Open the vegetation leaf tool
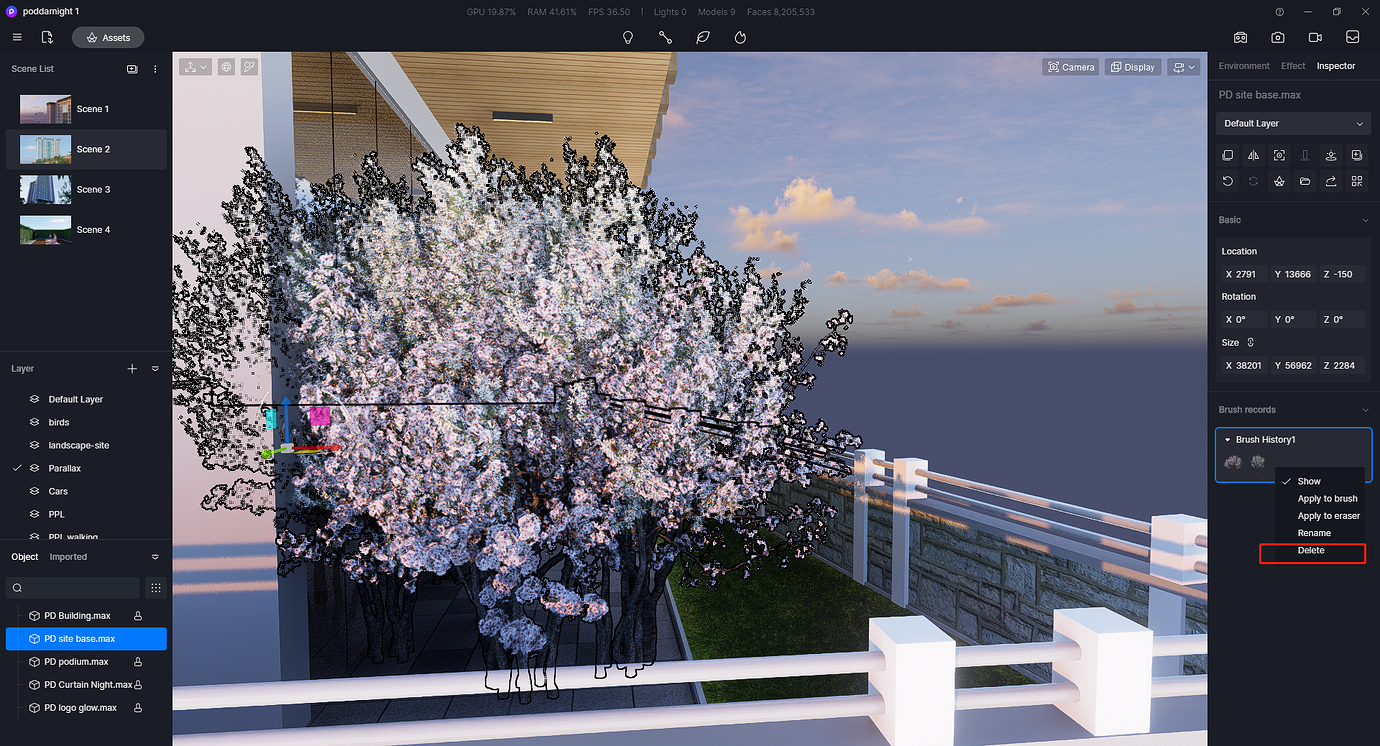The width and height of the screenshot is (1380, 746). click(702, 37)
